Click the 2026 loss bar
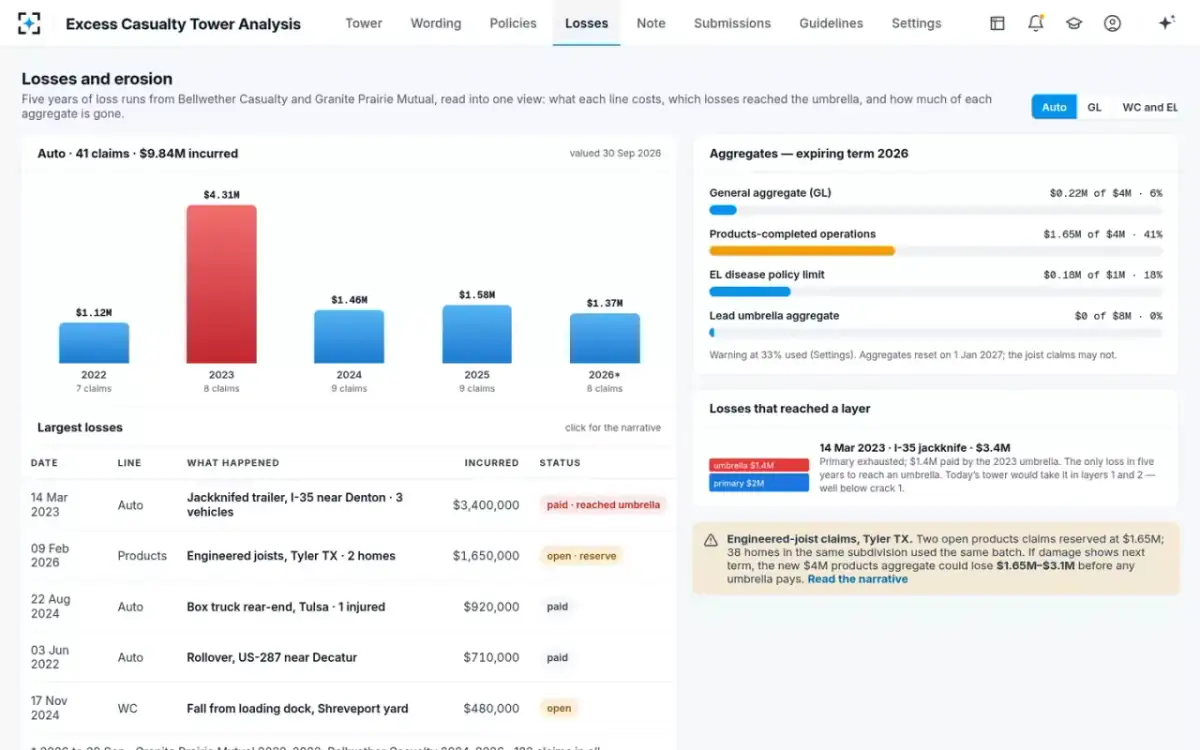 (x=605, y=338)
